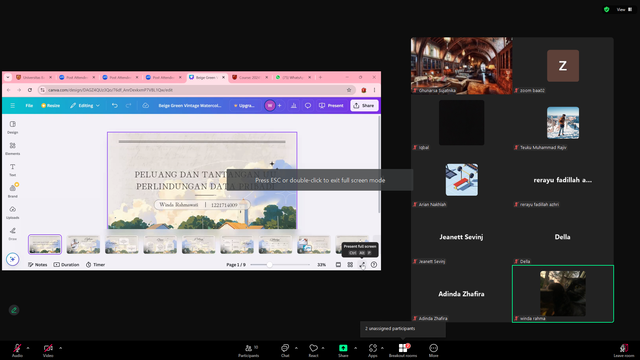Click the green Share screen button in Zoom
Image resolution: width=640 pixels, height=360 pixels.
pos(343,350)
